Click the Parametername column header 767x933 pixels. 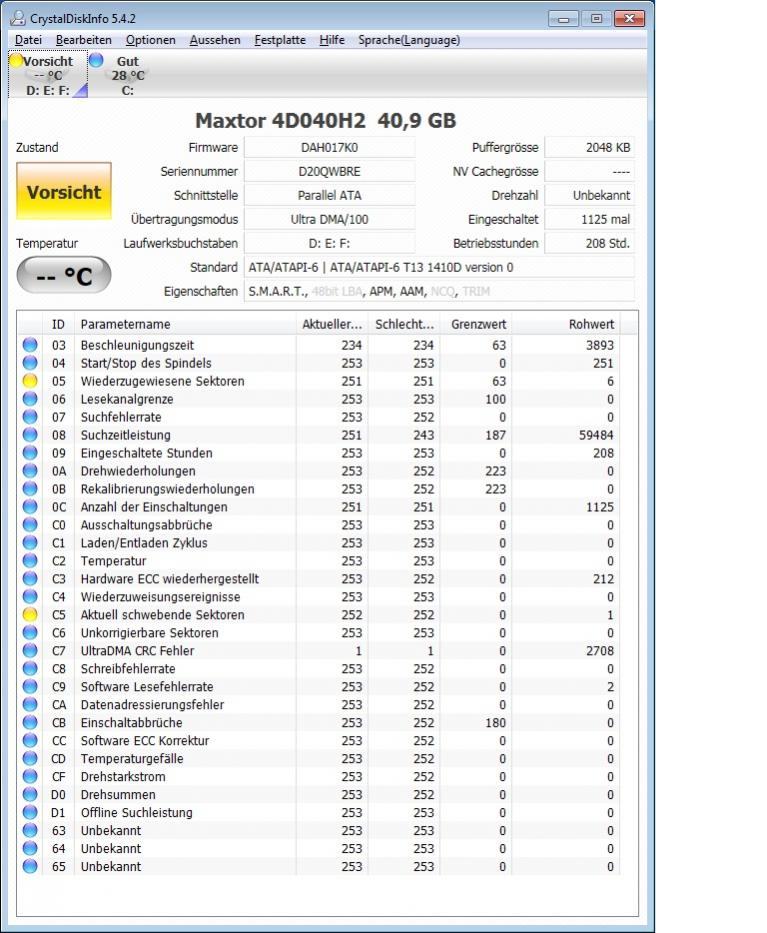click(x=184, y=324)
